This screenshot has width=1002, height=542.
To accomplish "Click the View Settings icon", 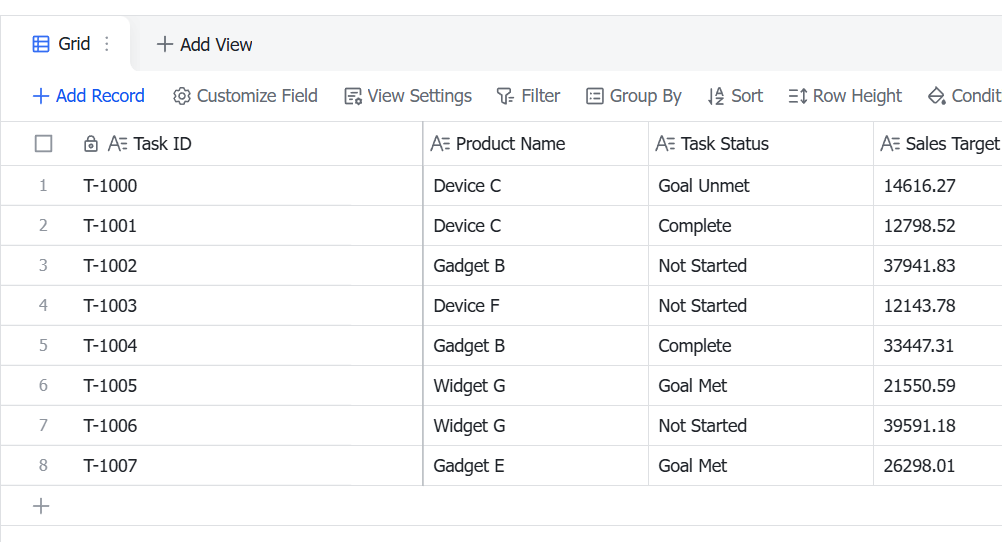I will 353,96.
